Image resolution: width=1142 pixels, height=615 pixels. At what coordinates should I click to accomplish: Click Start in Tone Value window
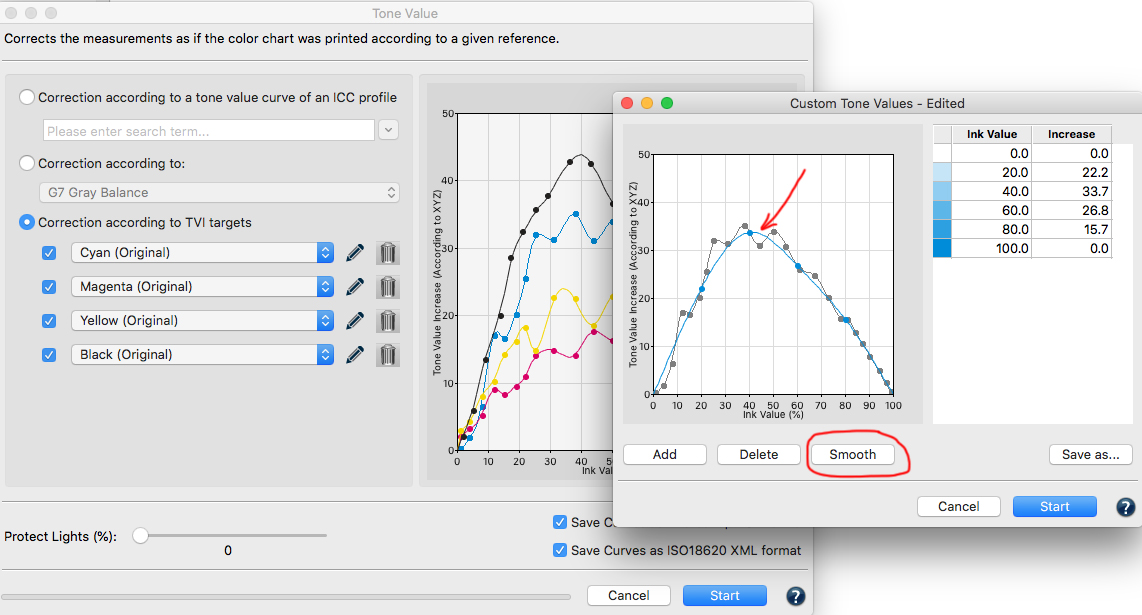[725, 595]
